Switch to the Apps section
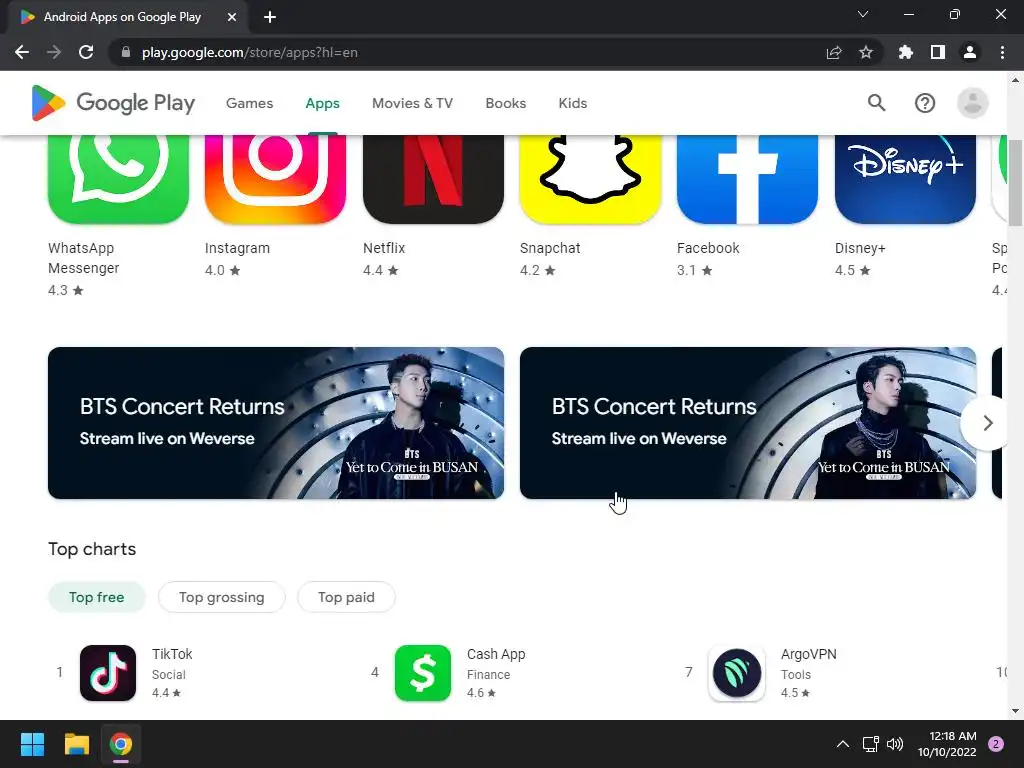Viewport: 1024px width, 768px height. click(x=323, y=103)
